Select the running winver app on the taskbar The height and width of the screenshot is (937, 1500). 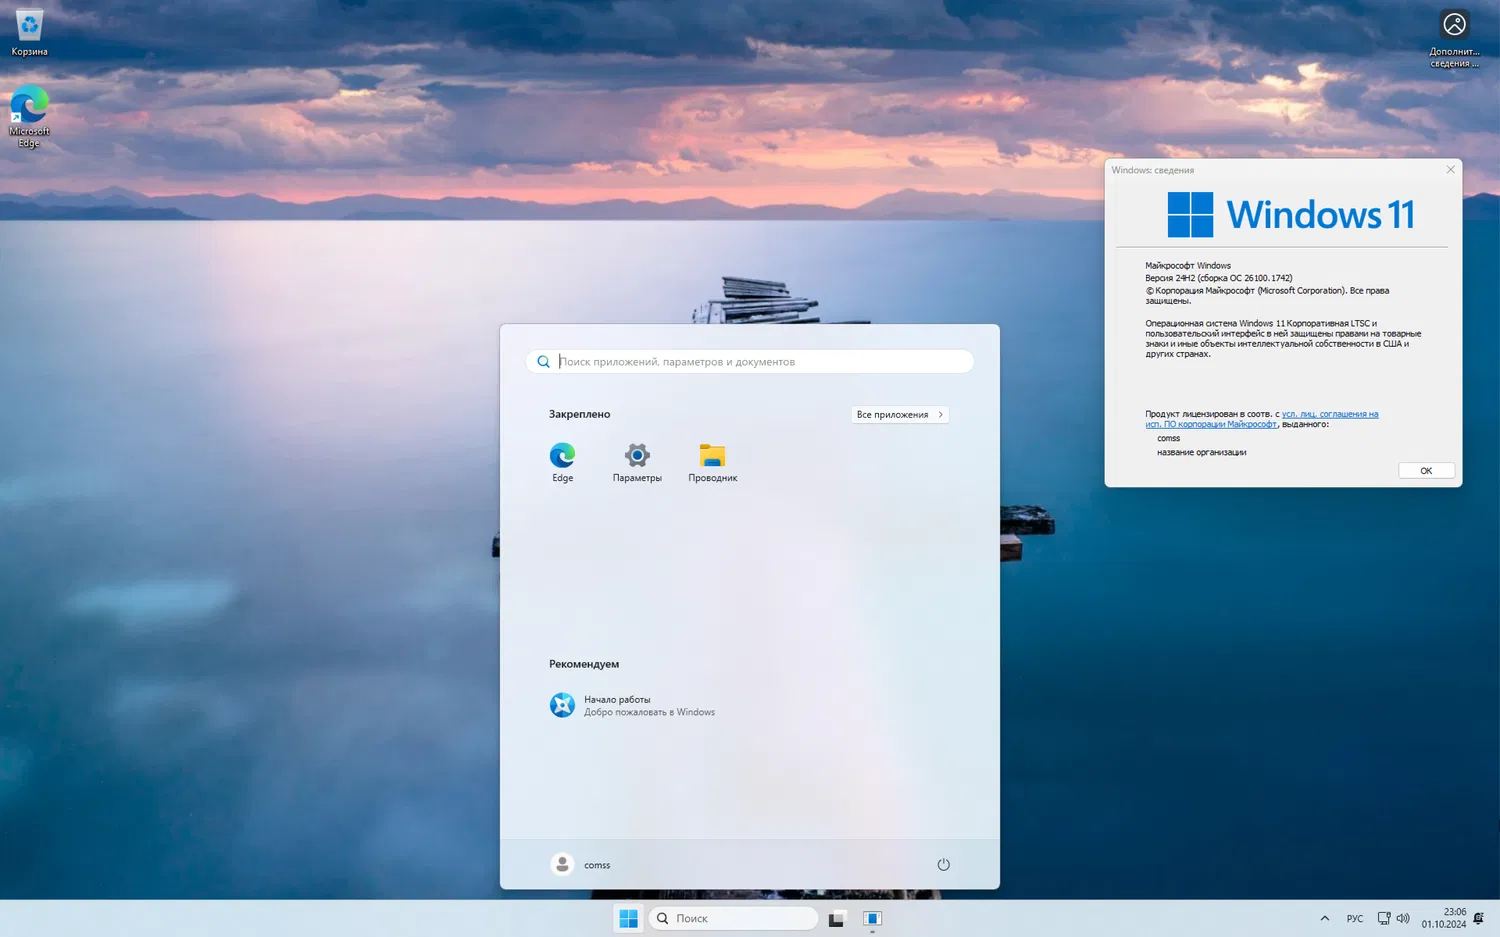coord(872,918)
